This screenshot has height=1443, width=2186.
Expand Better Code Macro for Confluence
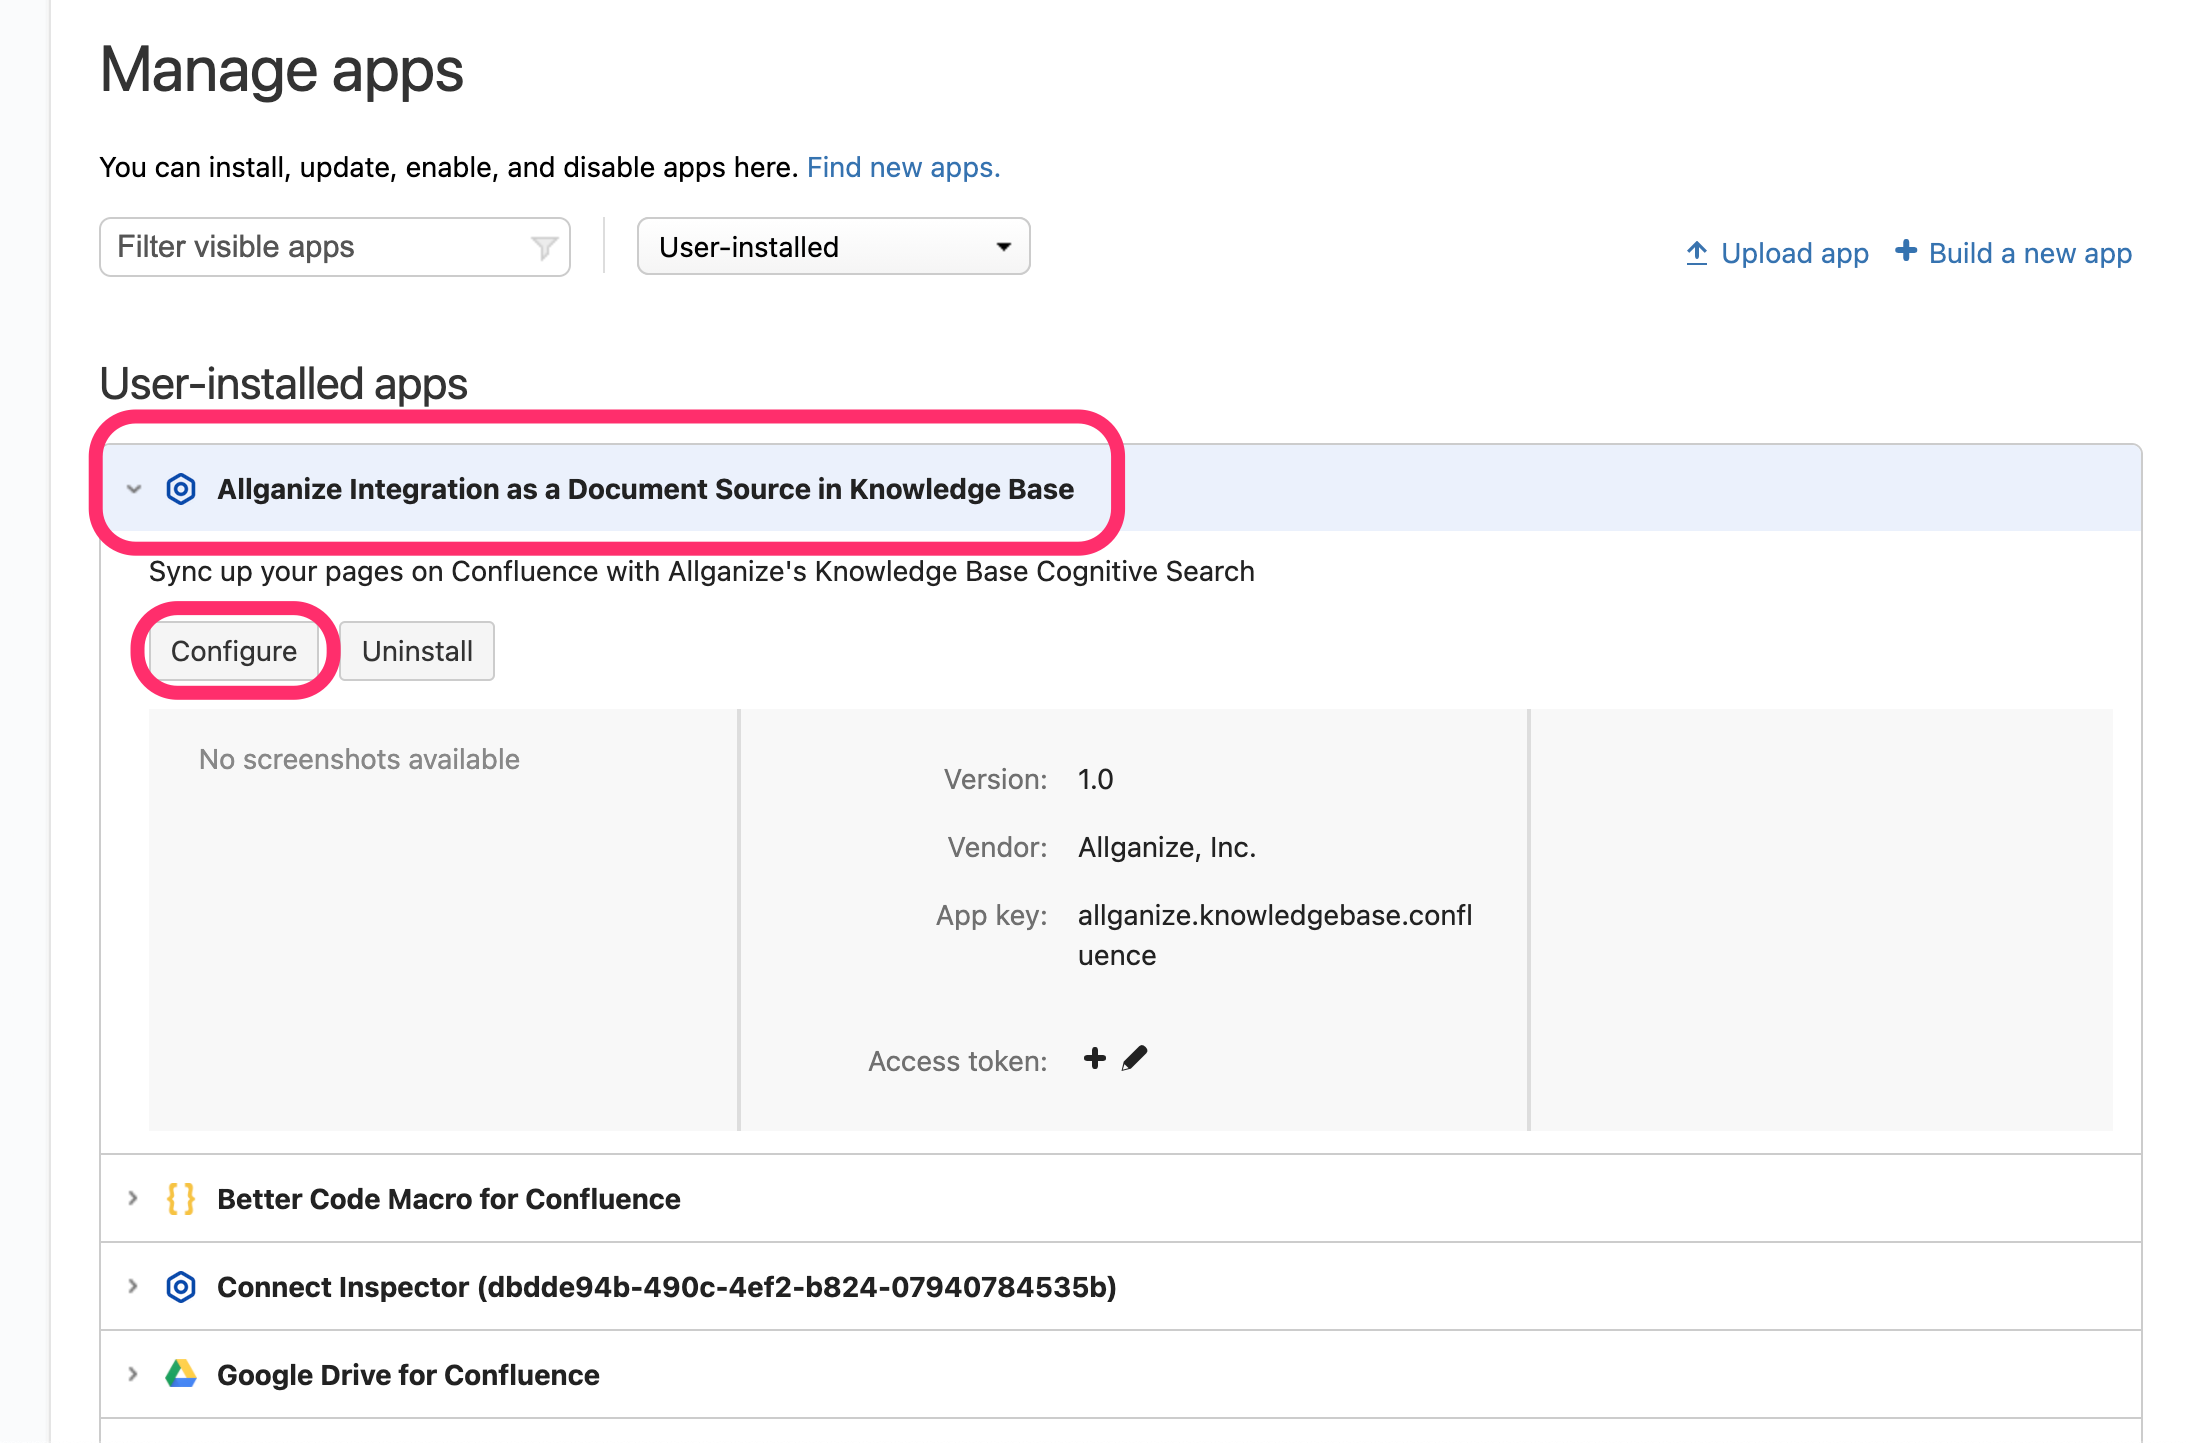tap(133, 1198)
